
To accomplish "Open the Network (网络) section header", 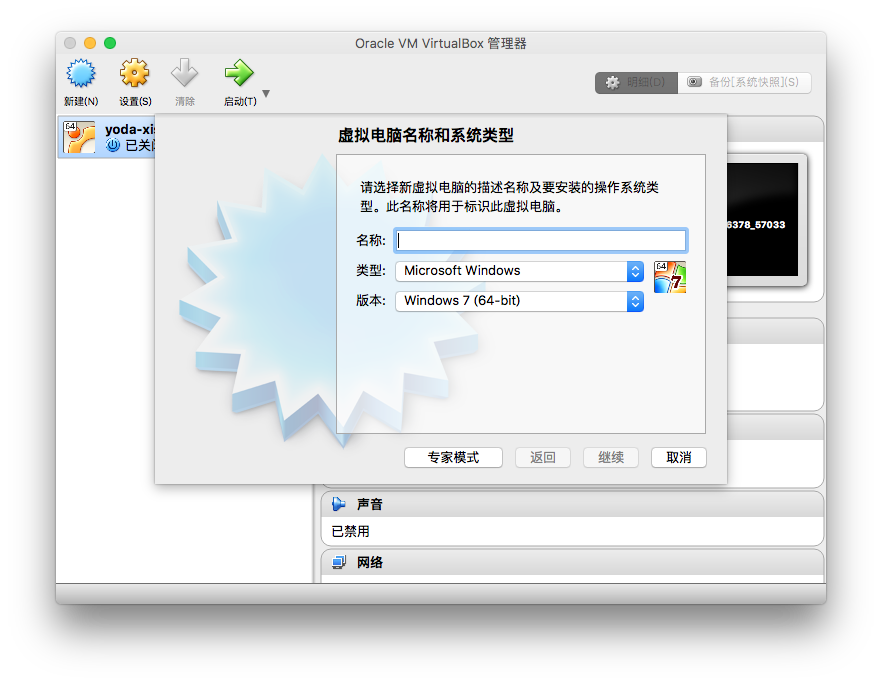I will click(572, 562).
